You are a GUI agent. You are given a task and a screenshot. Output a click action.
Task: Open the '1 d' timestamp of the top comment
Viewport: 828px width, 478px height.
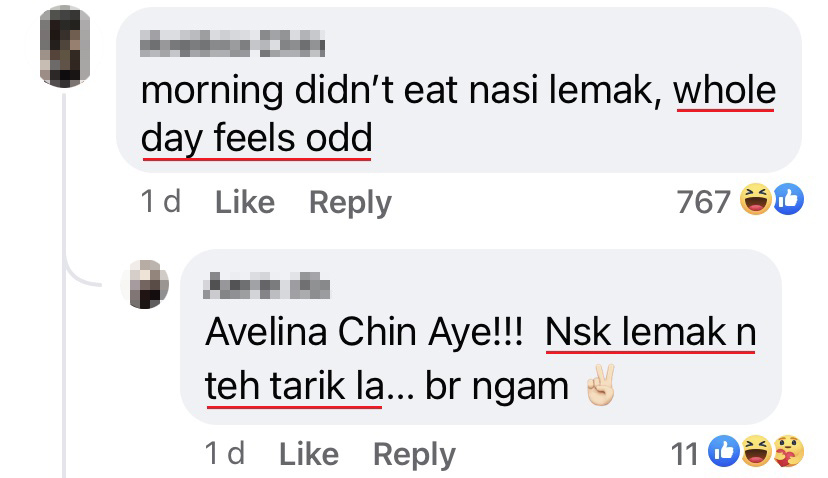161,202
